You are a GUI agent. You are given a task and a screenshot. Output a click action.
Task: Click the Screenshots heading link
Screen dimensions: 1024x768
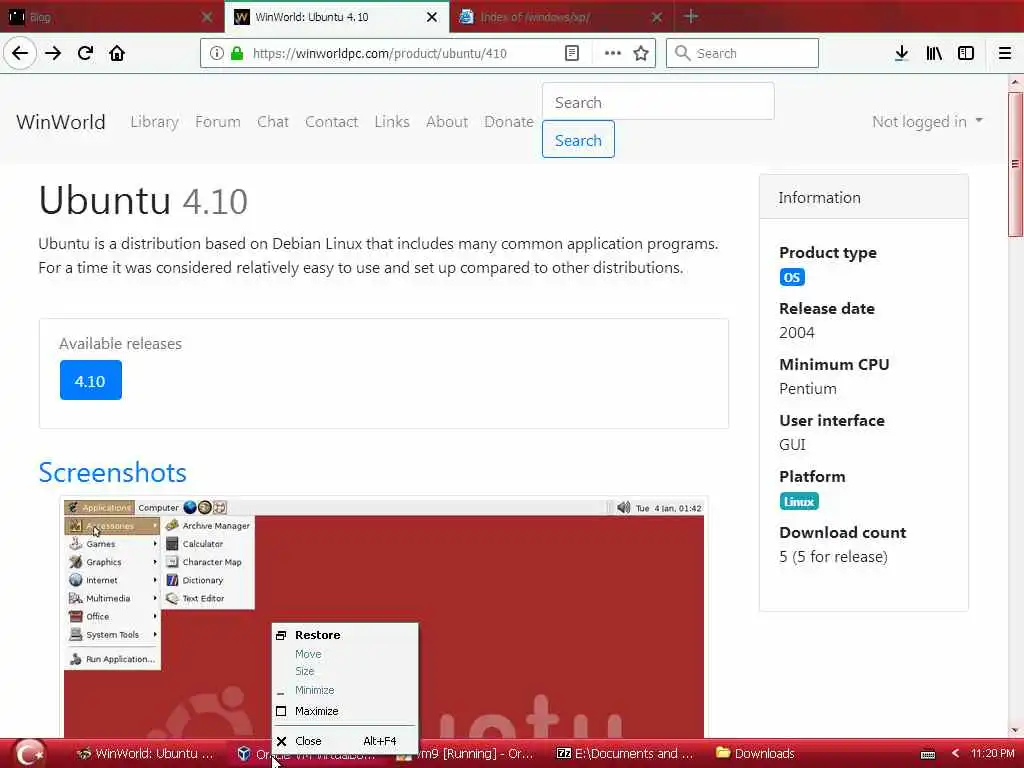pos(112,472)
